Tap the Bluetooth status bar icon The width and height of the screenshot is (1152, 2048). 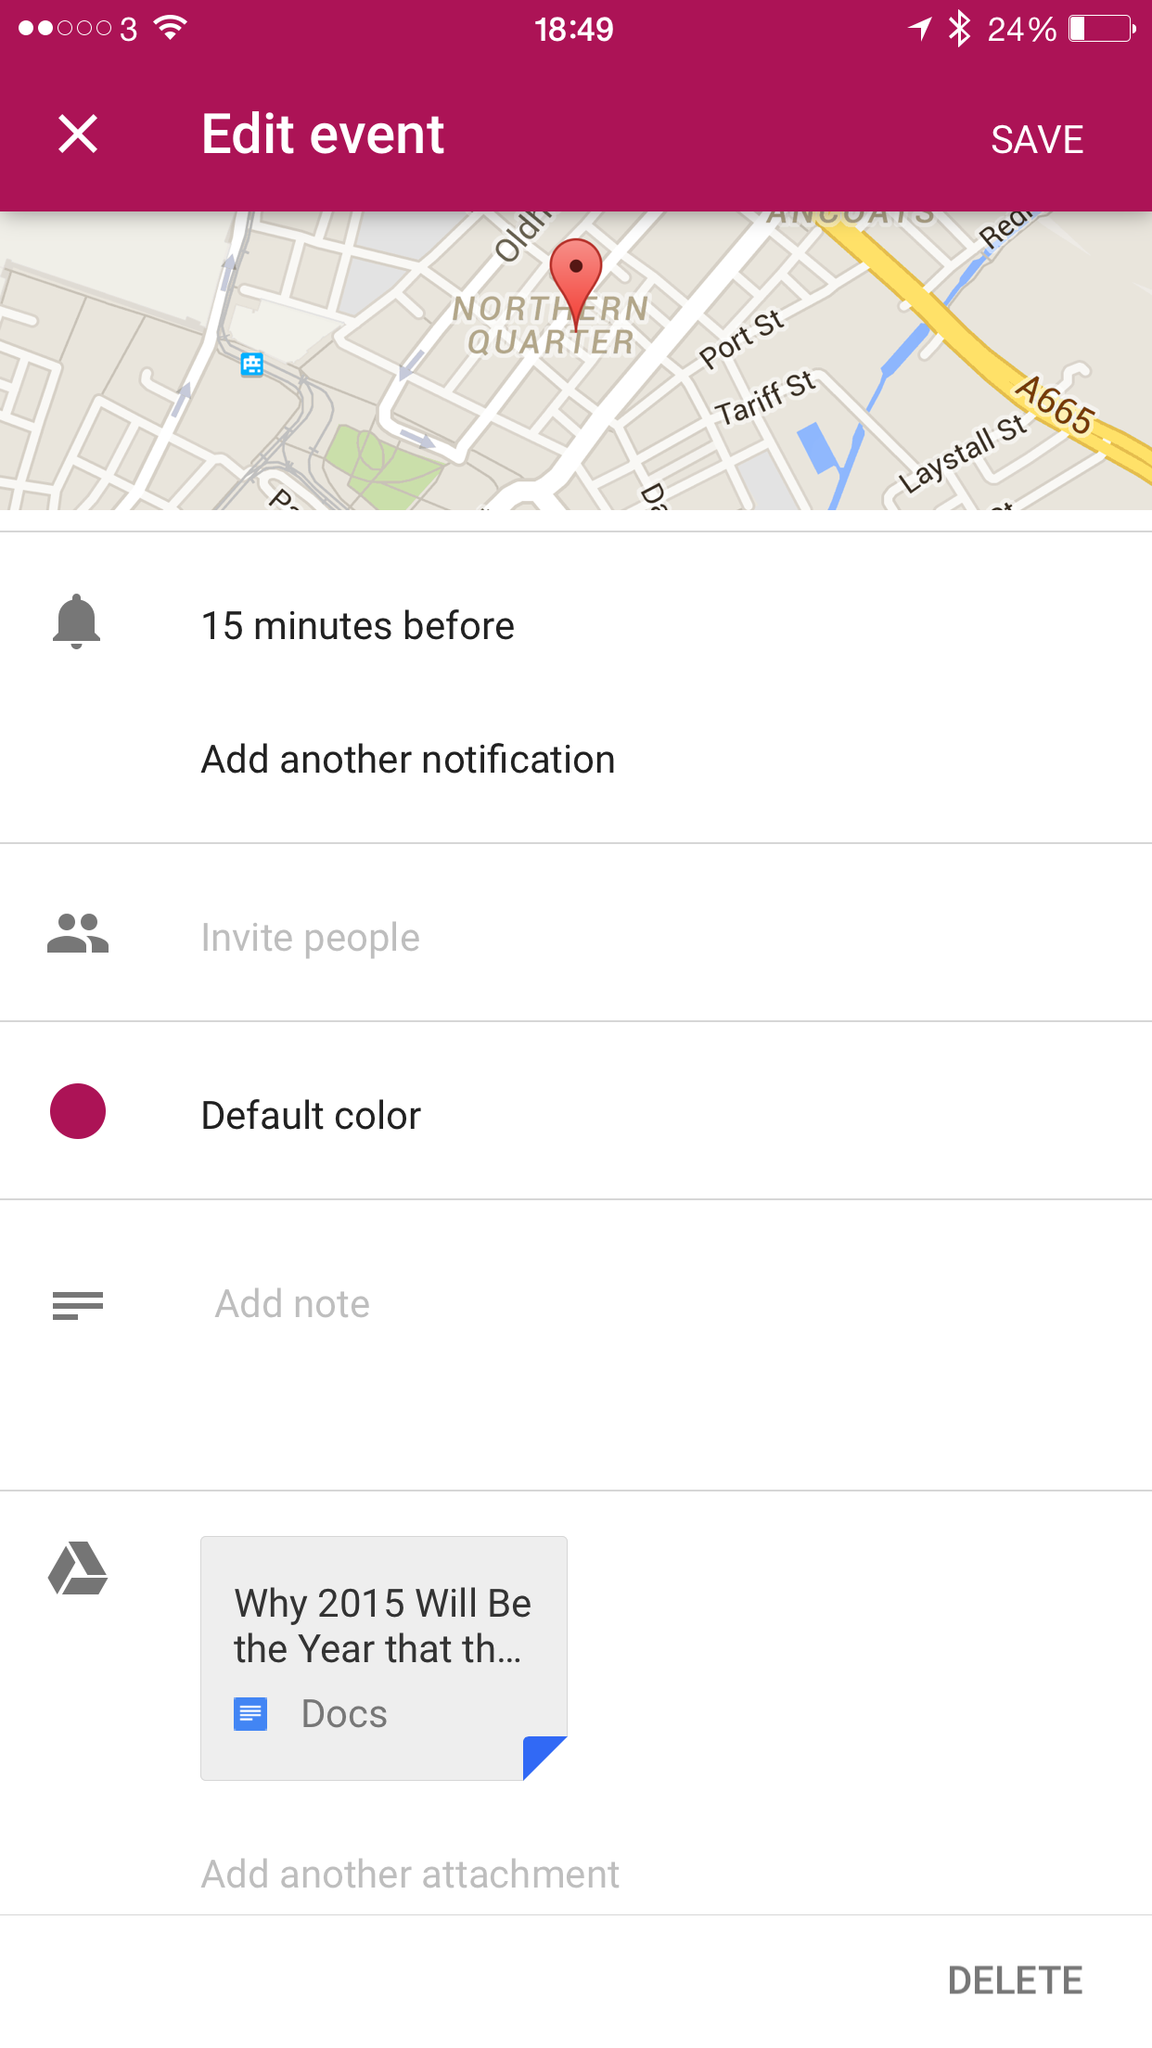tap(960, 29)
